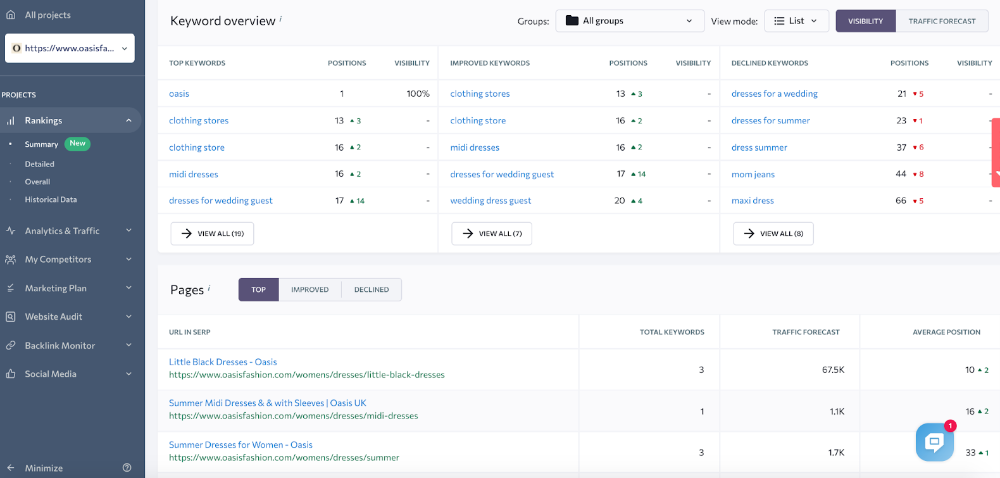Open midi dresses in Top Keywords
The width and height of the screenshot is (1000, 478).
tap(193, 174)
